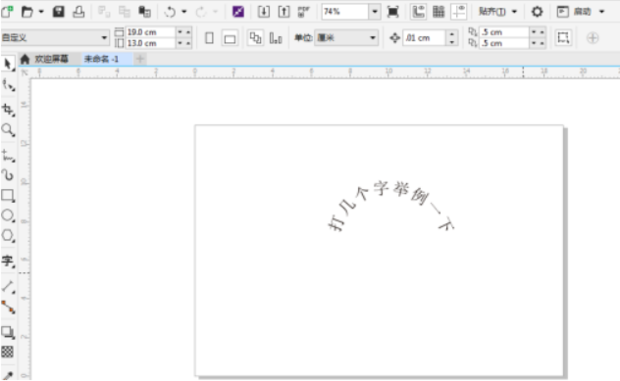
Task: Select the Freehand drawing tool
Action: [x=8, y=156]
